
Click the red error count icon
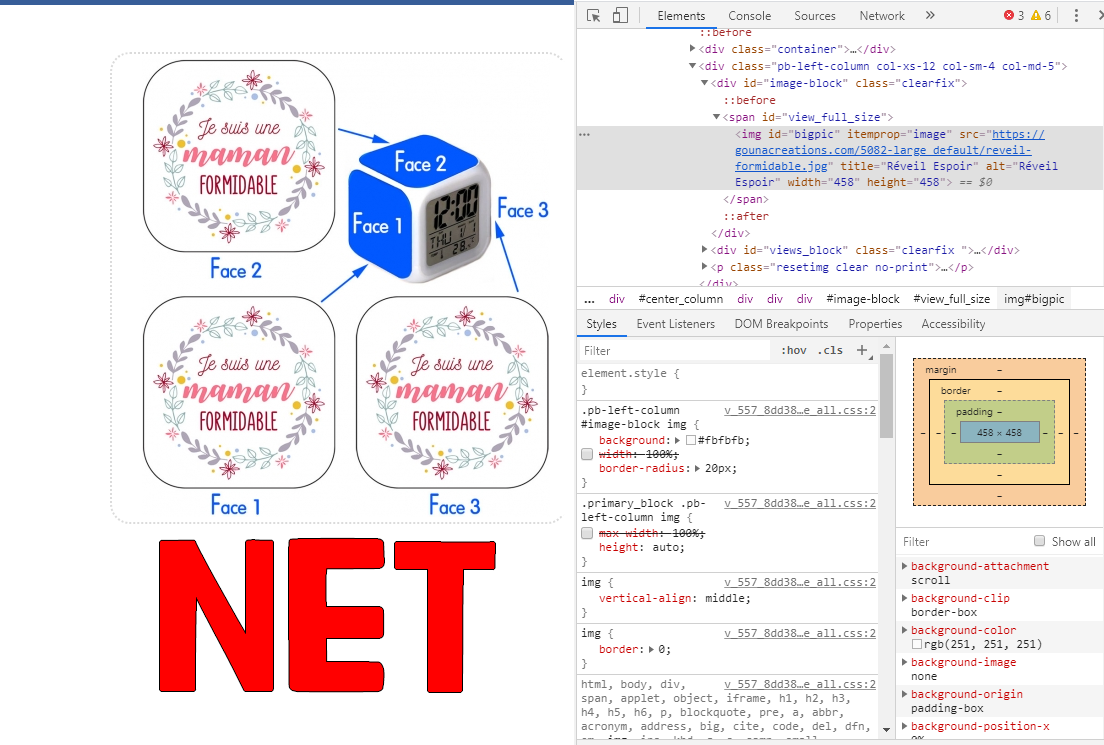coord(1009,15)
